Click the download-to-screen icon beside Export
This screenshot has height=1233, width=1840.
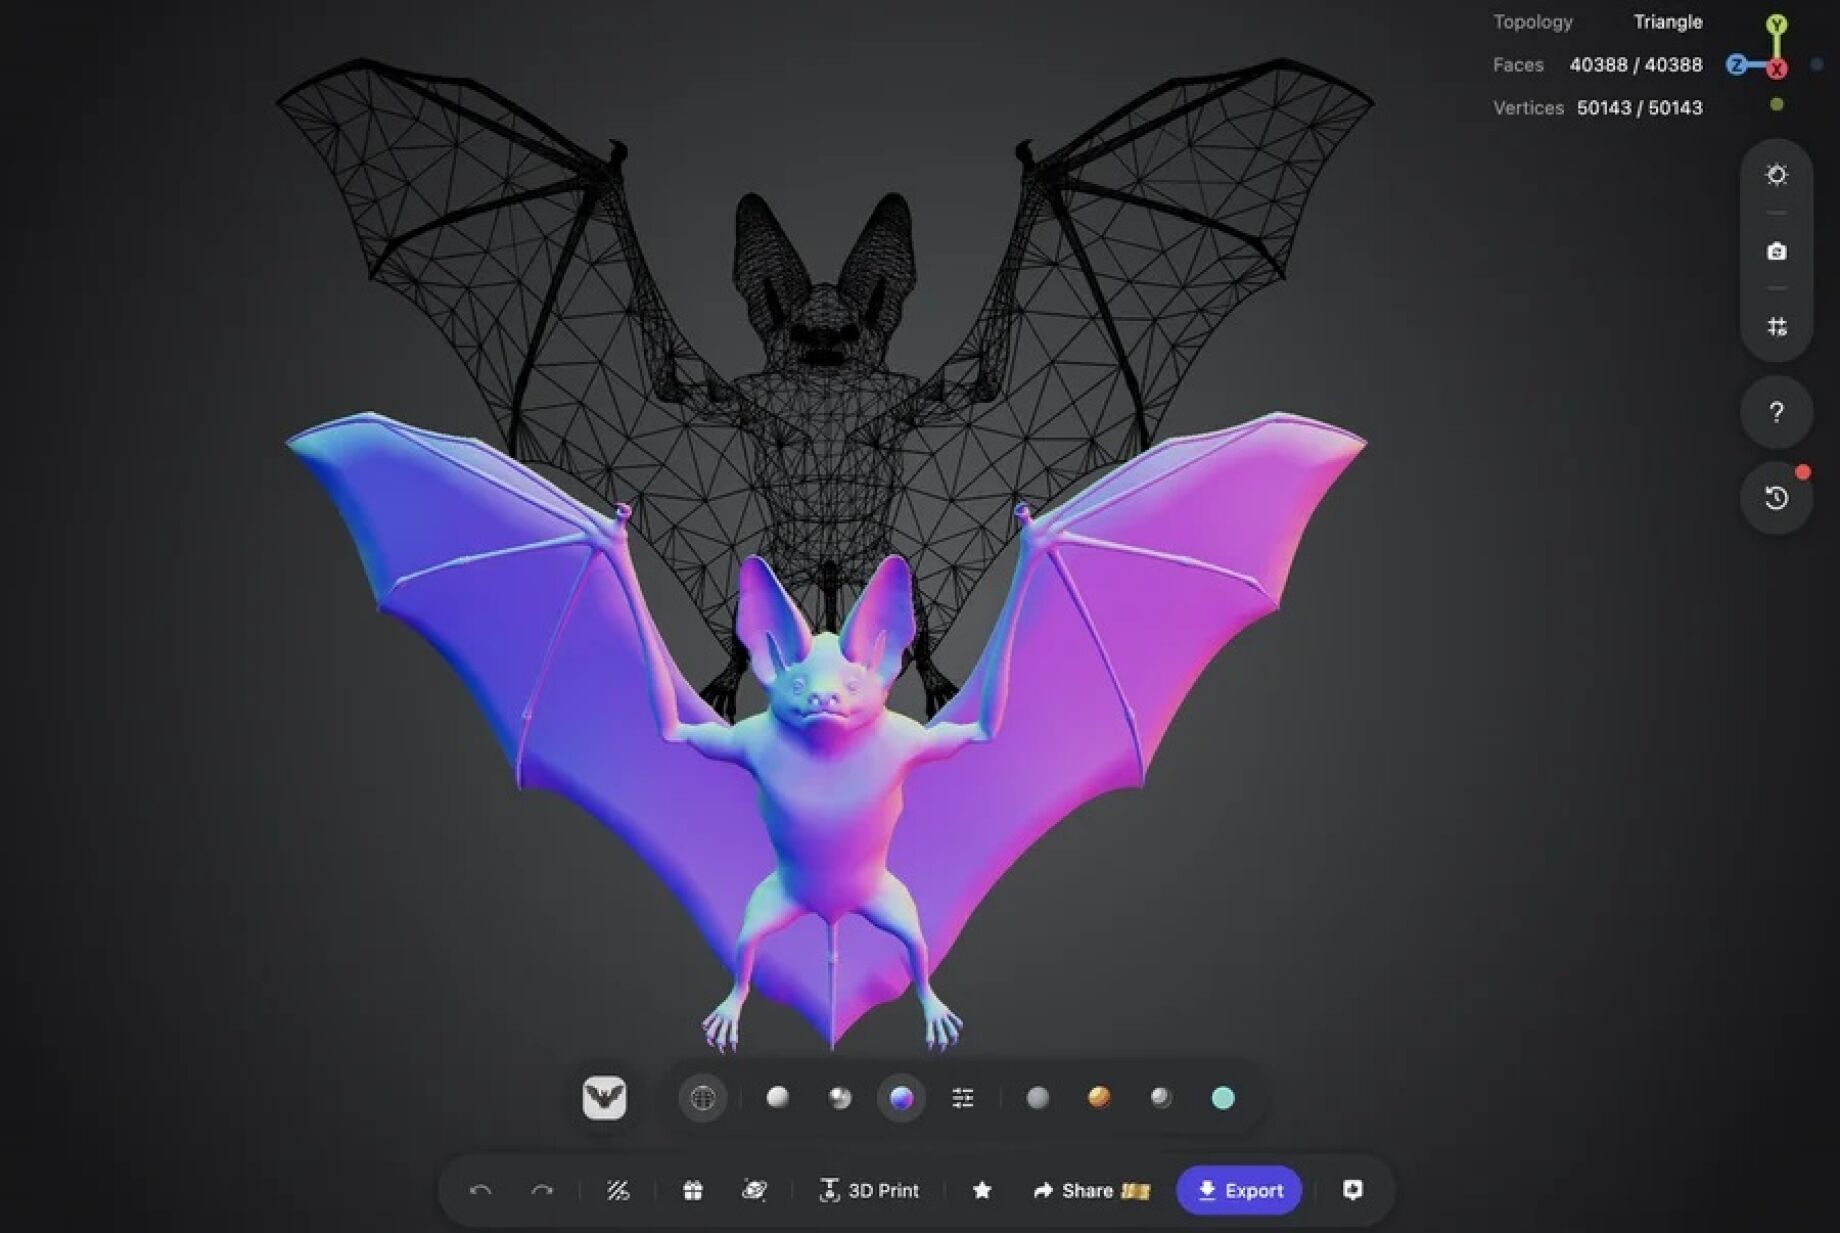[x=1352, y=1190]
